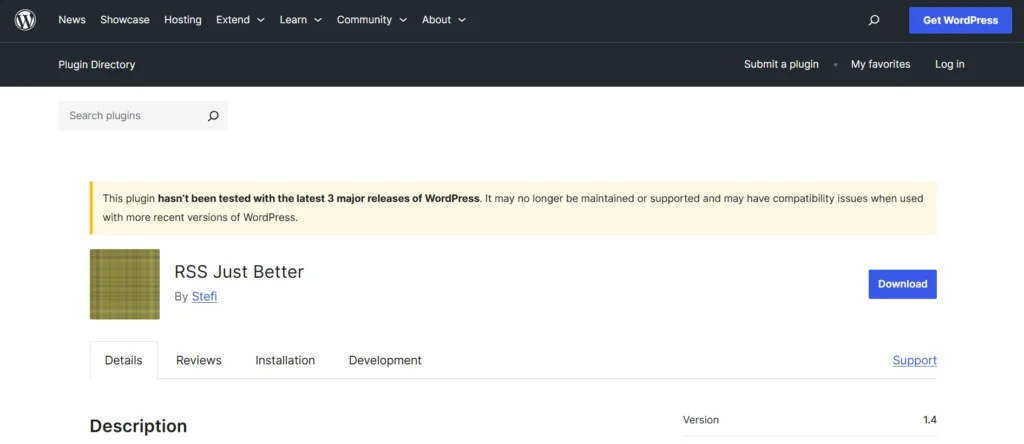
Task: Click the RSS Just Better plugin thumbnail
Action: click(125, 284)
